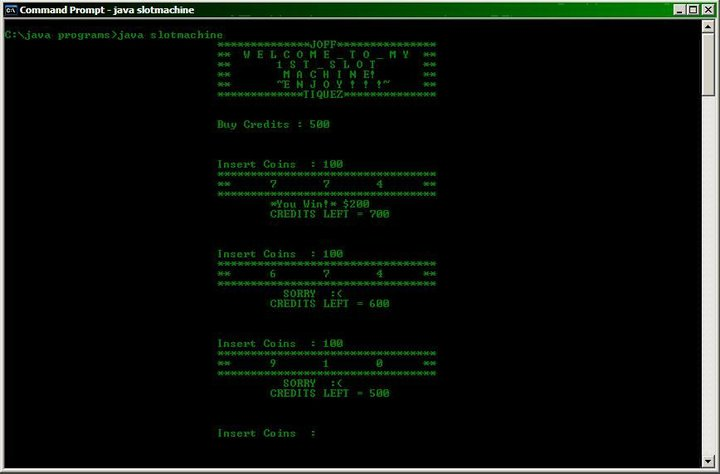Viewport: 720px width, 474px height.
Task: Click the title bar text 'java slotmachine'
Action: coord(154,10)
